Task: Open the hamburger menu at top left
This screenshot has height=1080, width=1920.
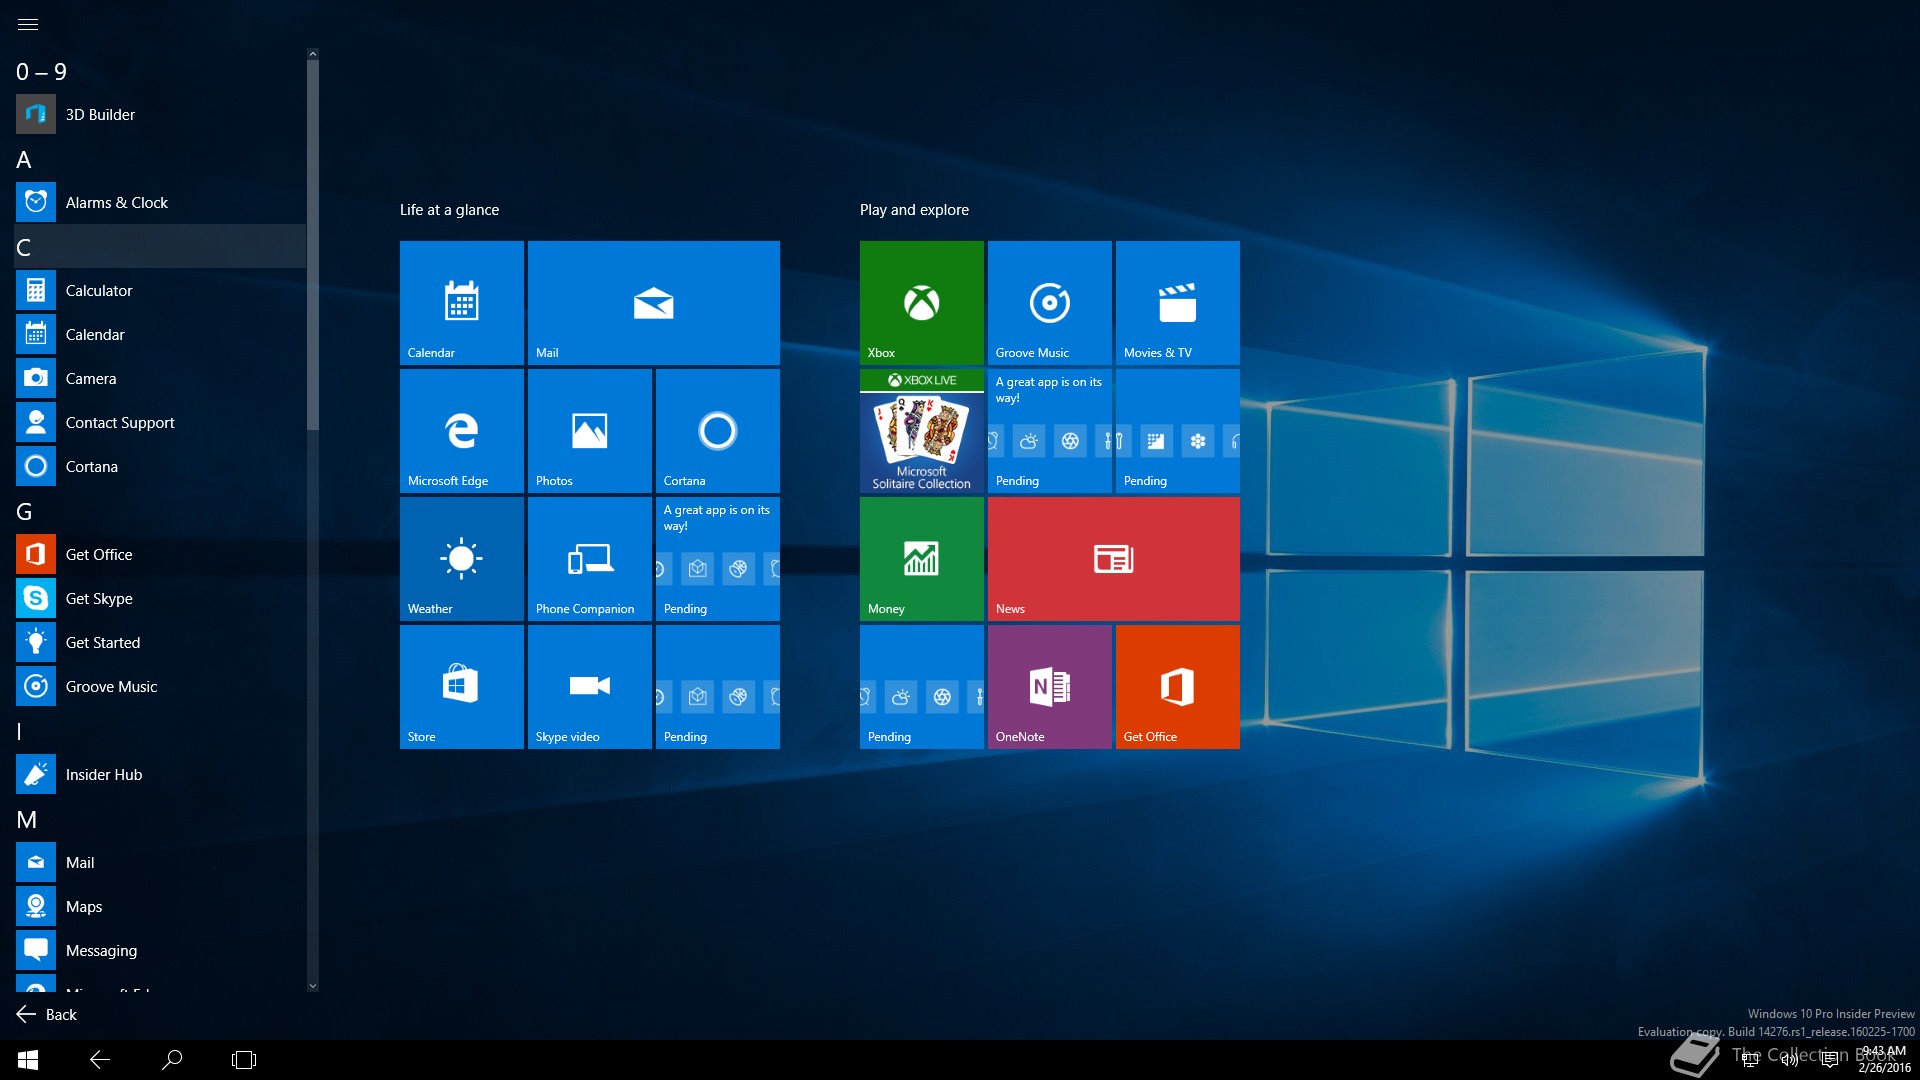Action: pos(28,24)
